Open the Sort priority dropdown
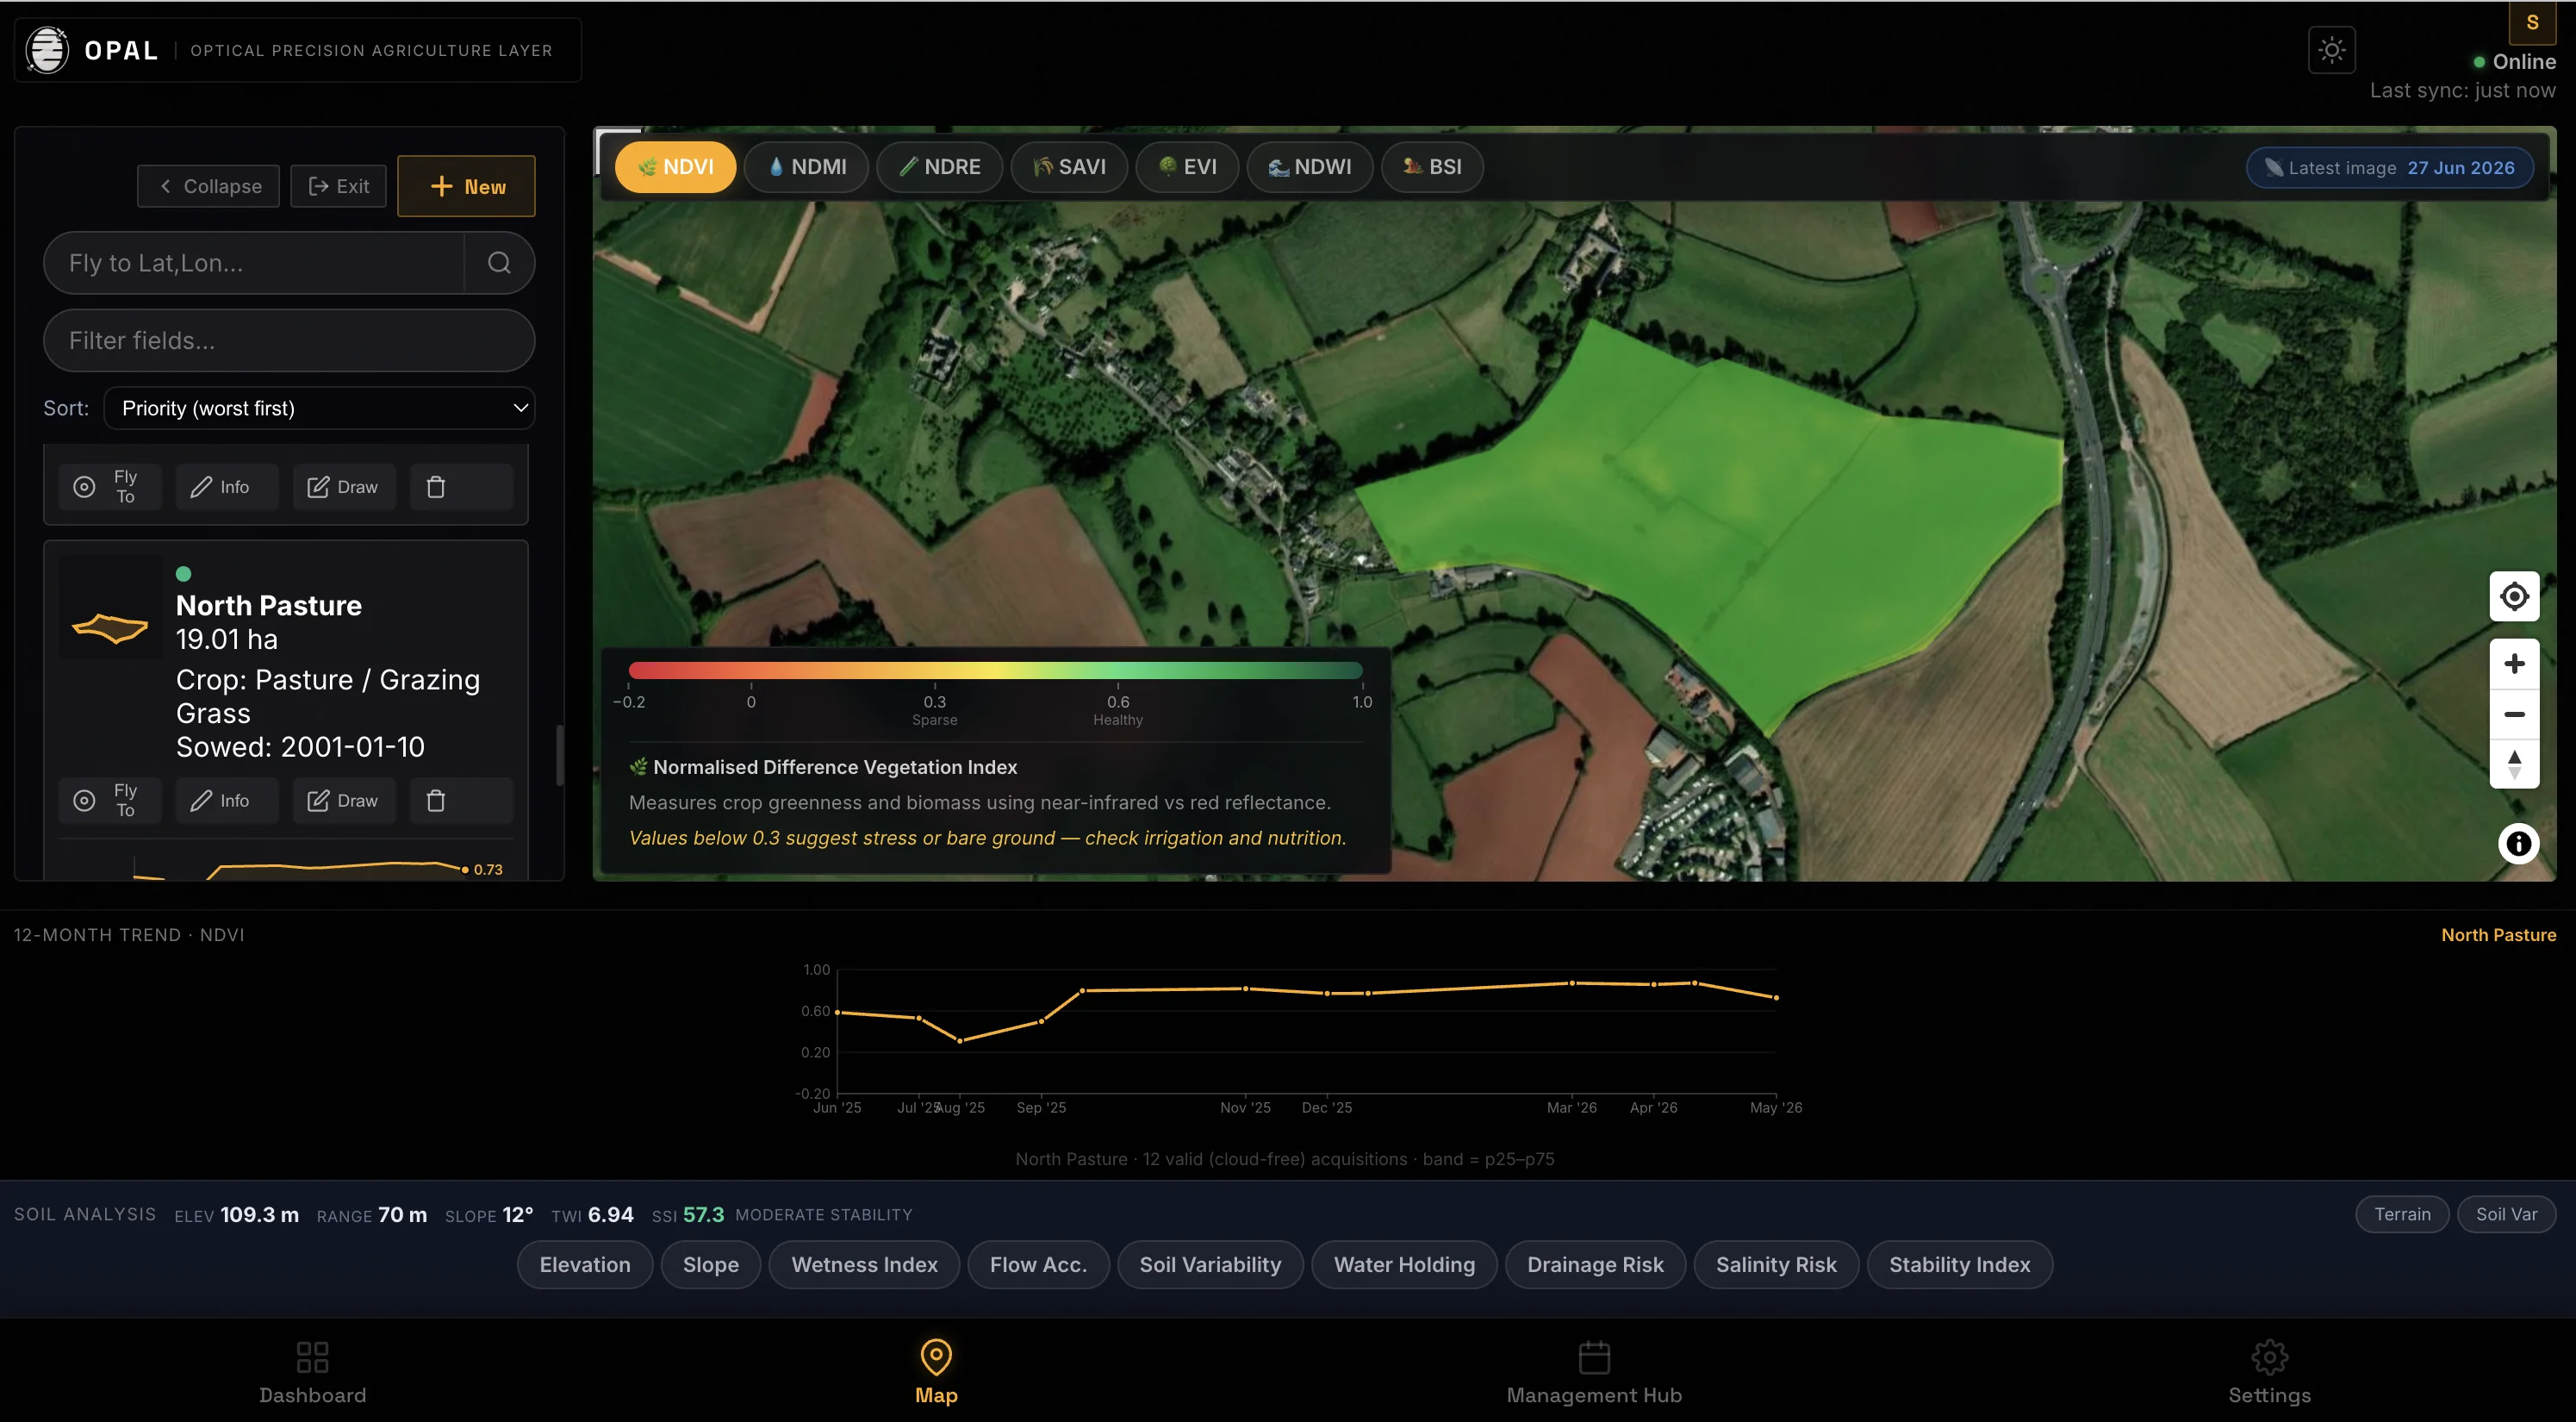Screen dimensions: 2576x1422 click(x=319, y=408)
